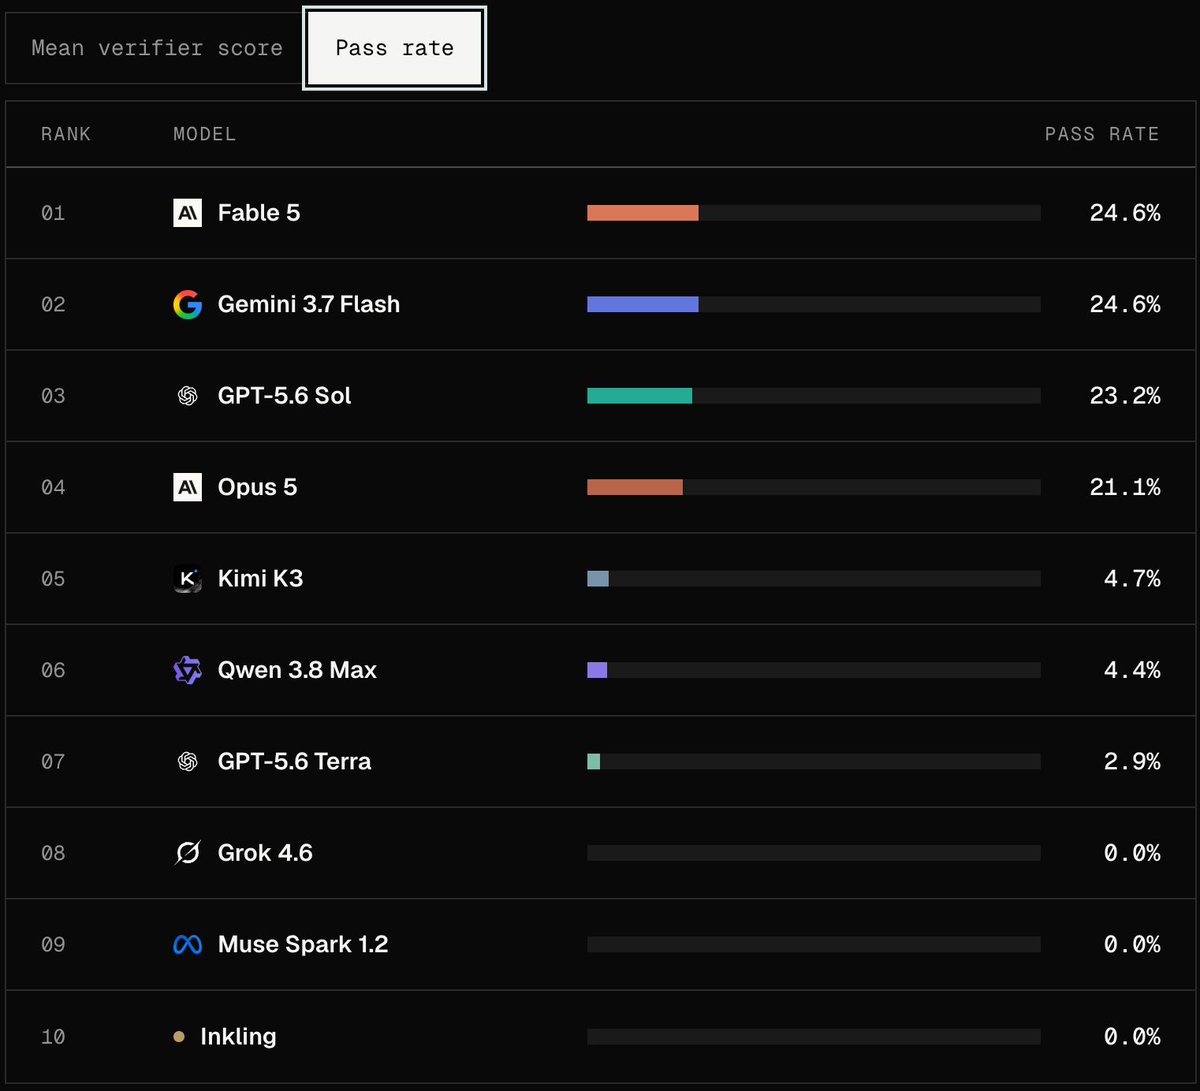Viewport: 1200px width, 1091px height.
Task: Click the tan dot beside Inkling
Action: 179,1037
